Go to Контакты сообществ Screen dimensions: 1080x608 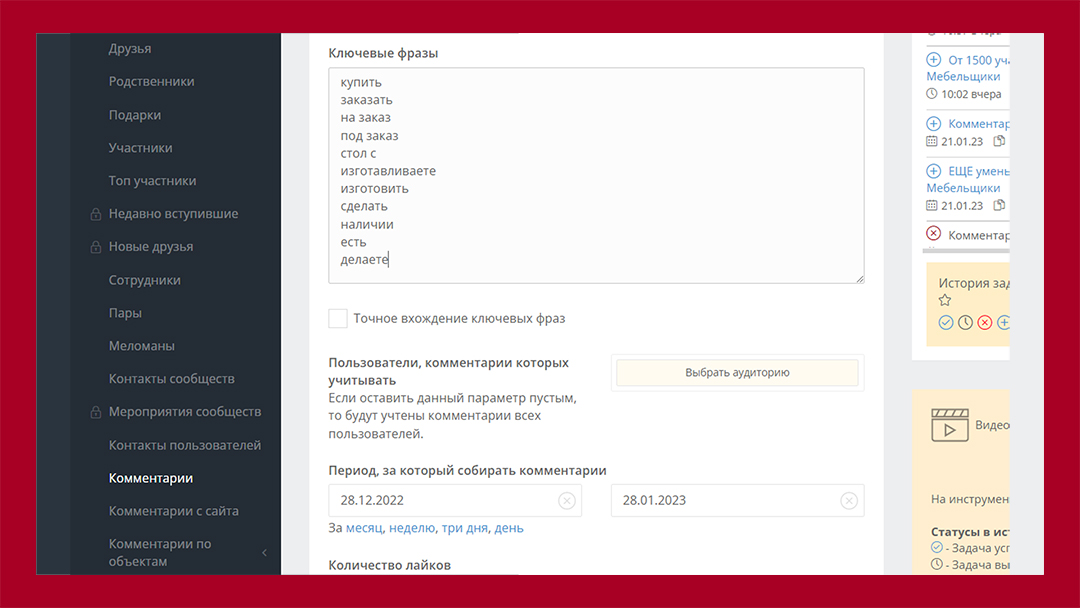172,379
